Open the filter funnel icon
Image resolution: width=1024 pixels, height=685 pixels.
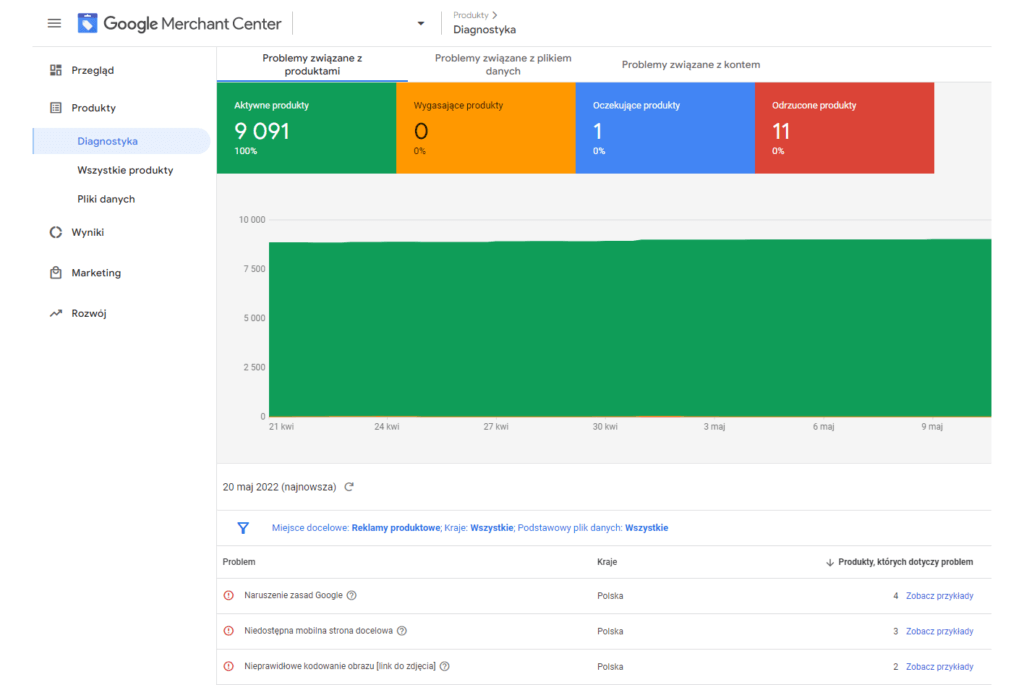point(243,528)
